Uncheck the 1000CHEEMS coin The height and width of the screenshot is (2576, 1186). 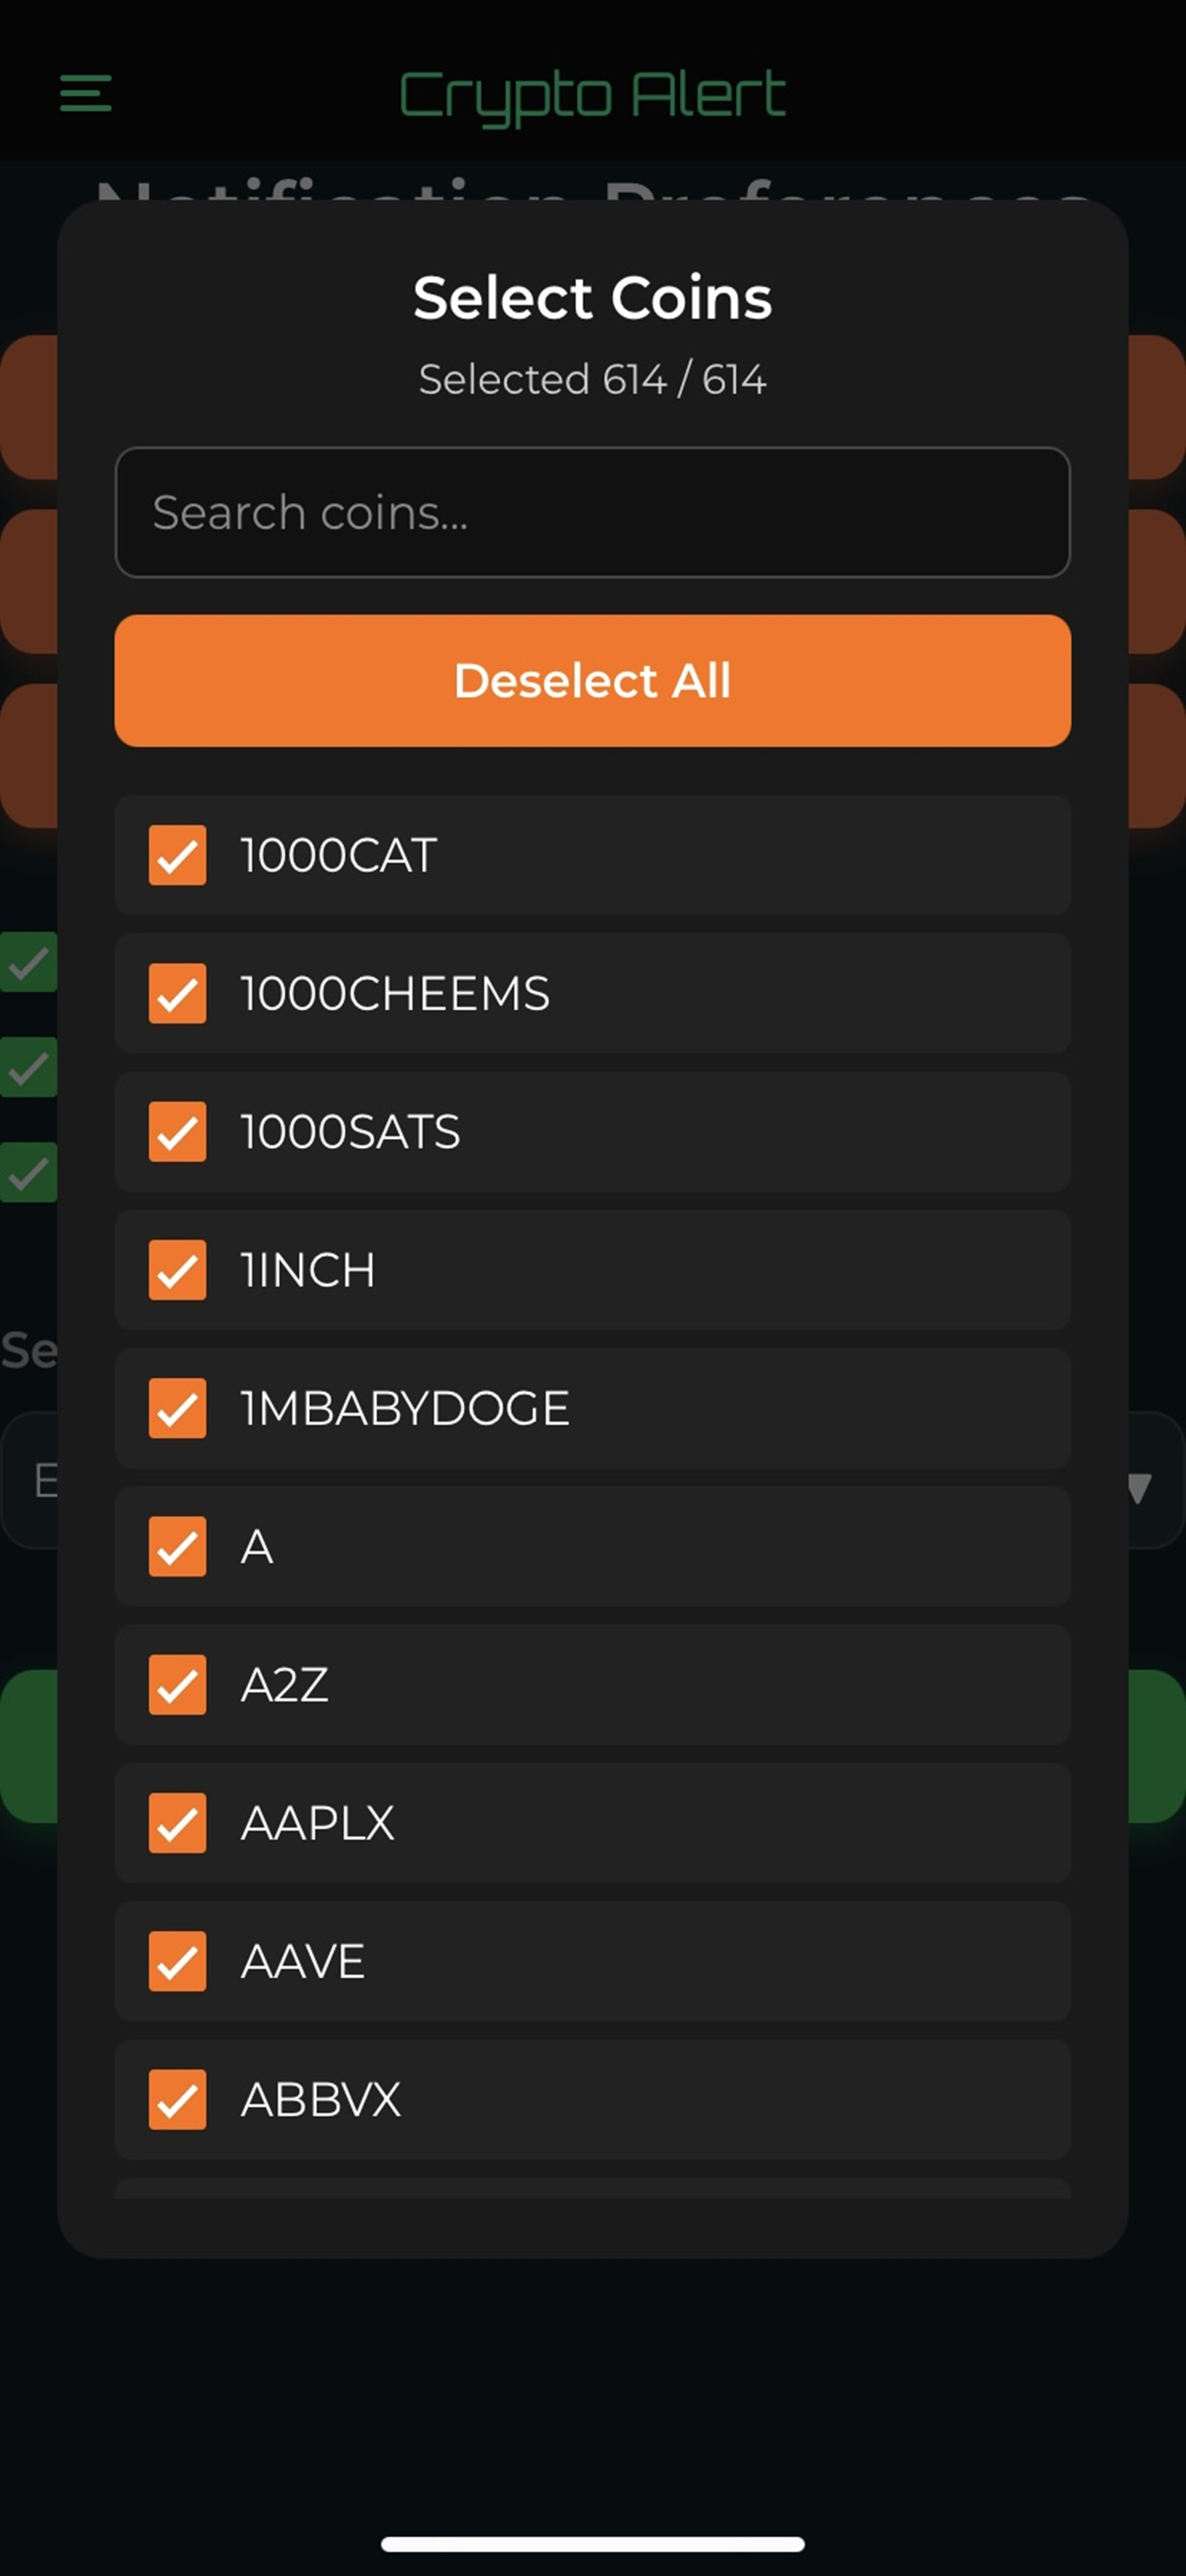pyautogui.click(x=177, y=993)
